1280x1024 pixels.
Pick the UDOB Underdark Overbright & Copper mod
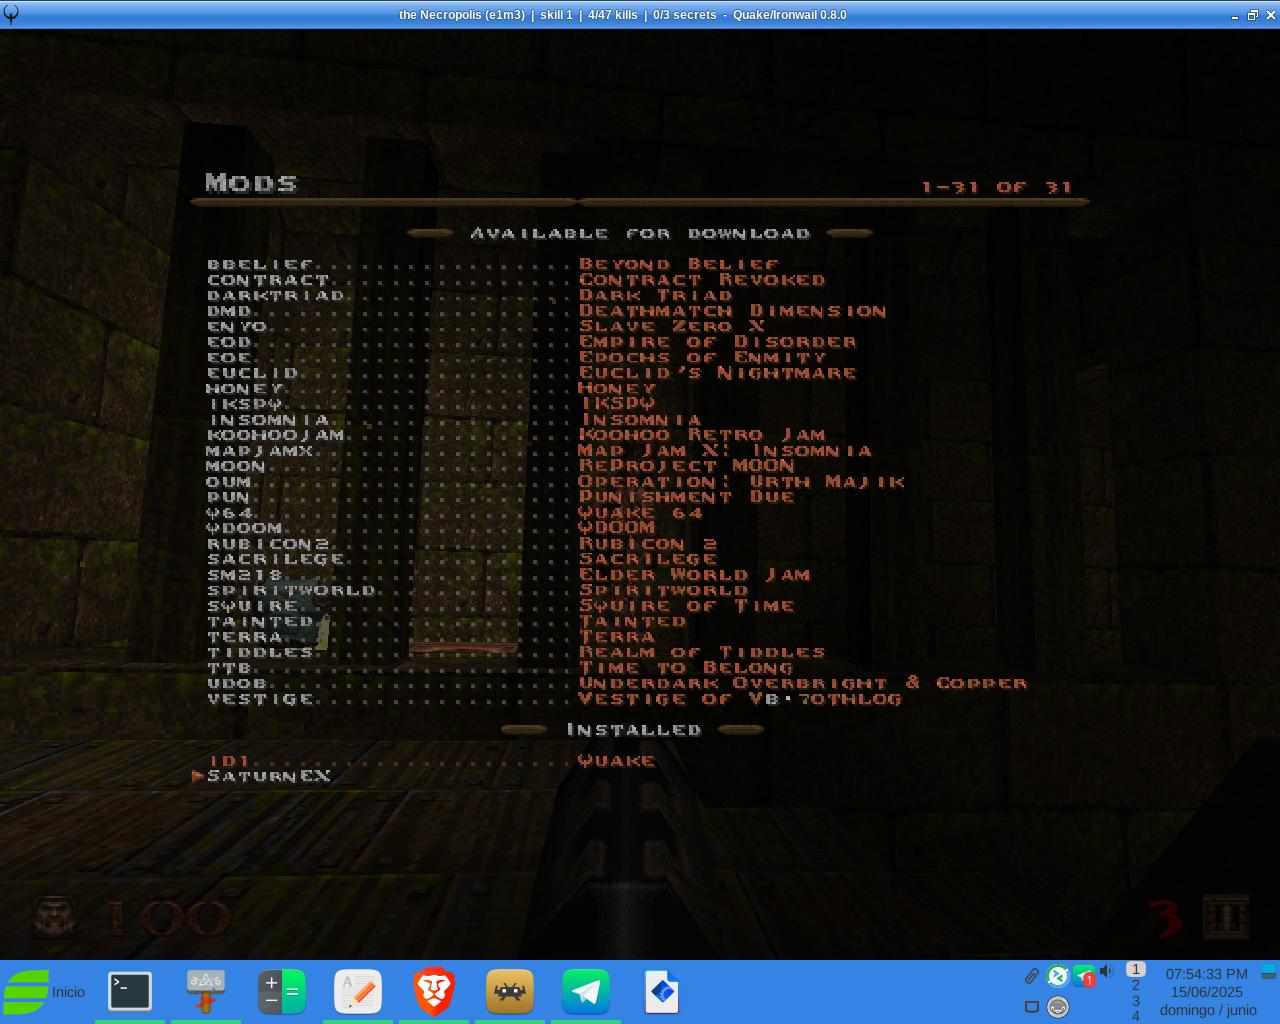[x=617, y=683]
